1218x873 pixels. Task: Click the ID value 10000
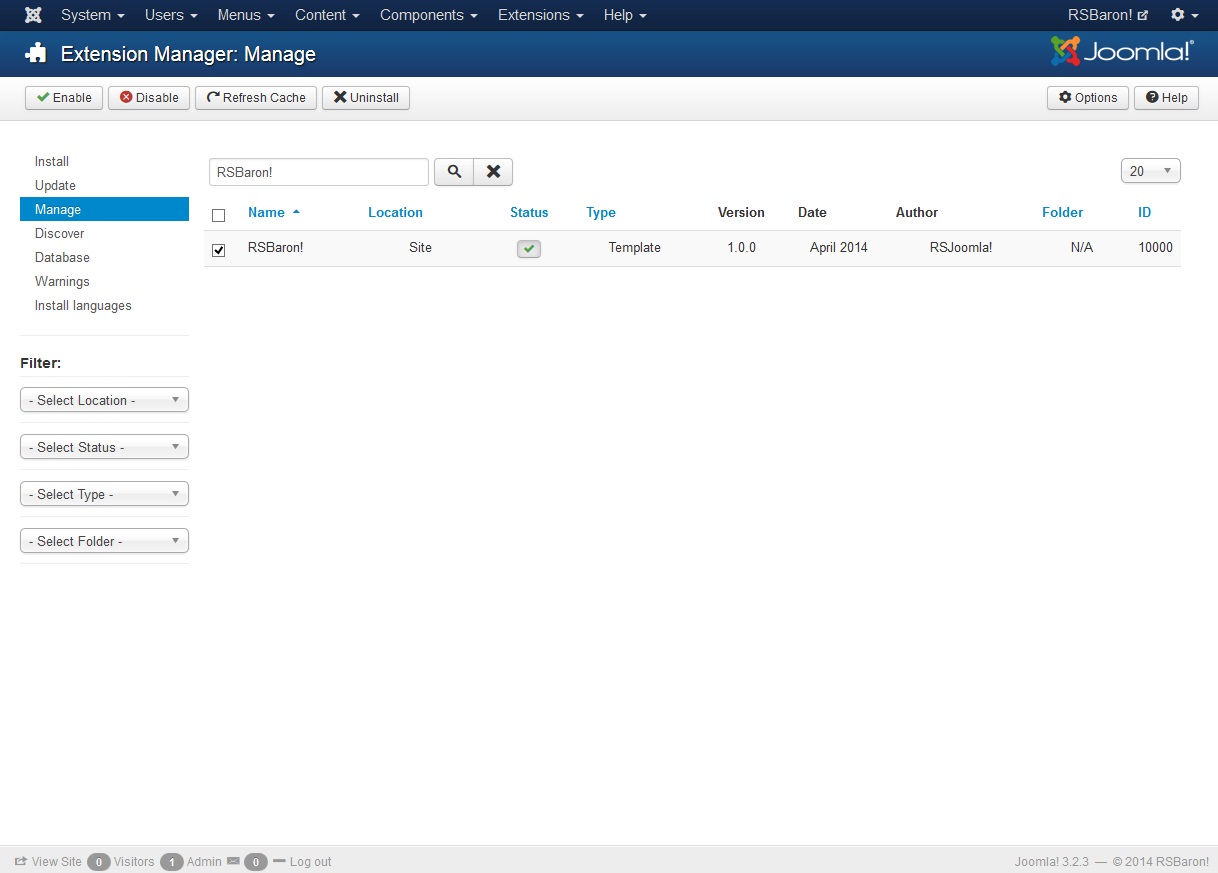pyautogui.click(x=1155, y=247)
